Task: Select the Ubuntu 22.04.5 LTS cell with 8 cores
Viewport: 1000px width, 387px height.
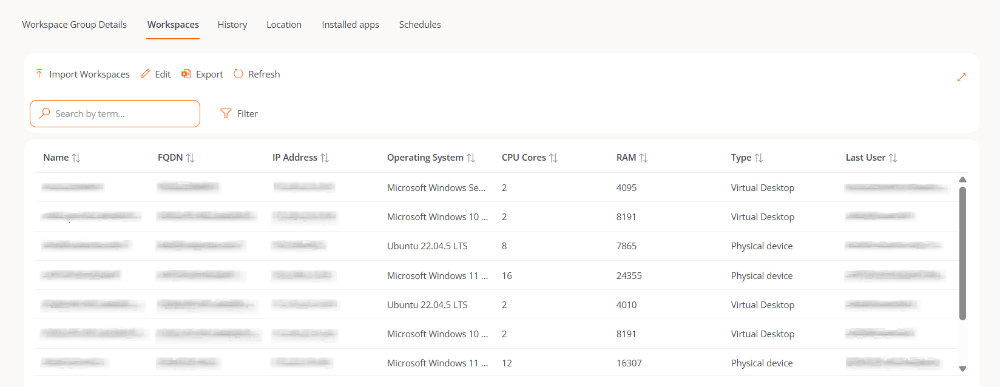Action: click(x=427, y=246)
